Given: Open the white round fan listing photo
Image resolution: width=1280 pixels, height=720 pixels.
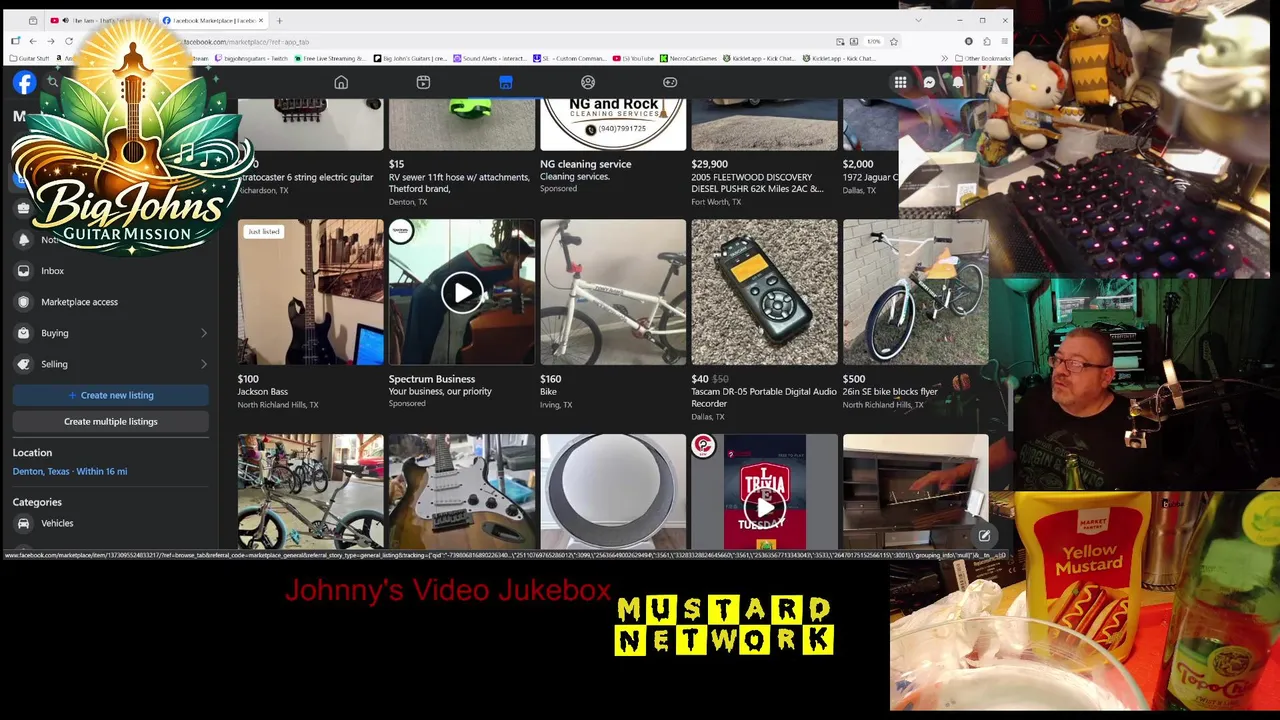Looking at the screenshot, I should click(613, 491).
